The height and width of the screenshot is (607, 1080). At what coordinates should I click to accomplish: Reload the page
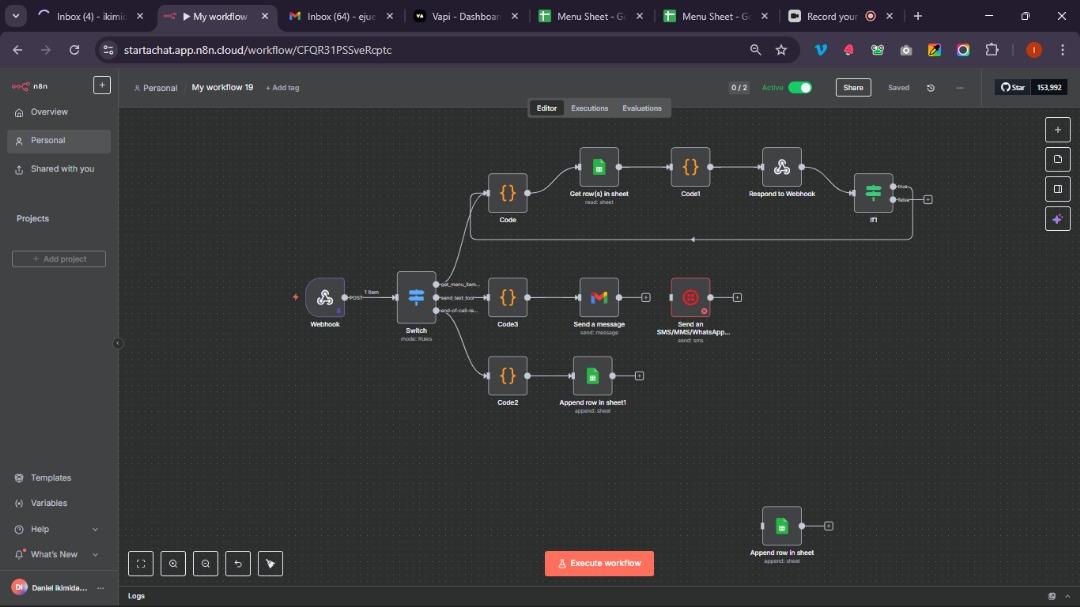(74, 50)
